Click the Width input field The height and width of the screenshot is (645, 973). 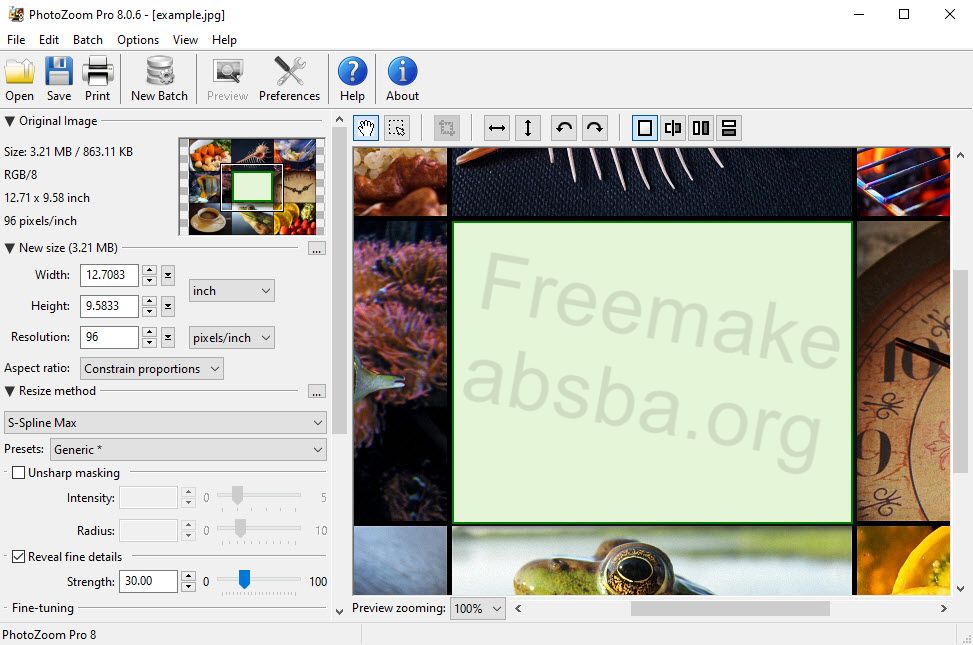(109, 275)
